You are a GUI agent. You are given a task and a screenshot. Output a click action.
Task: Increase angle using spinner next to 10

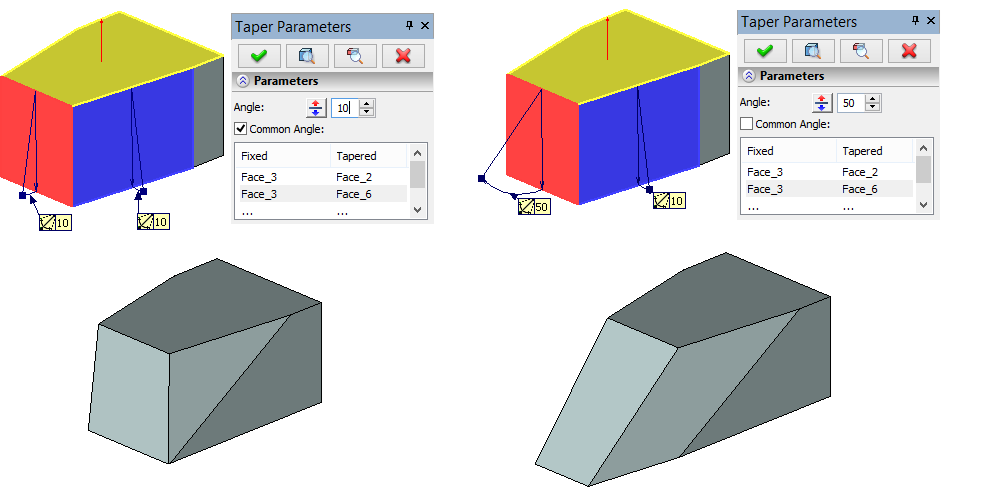[366, 103]
